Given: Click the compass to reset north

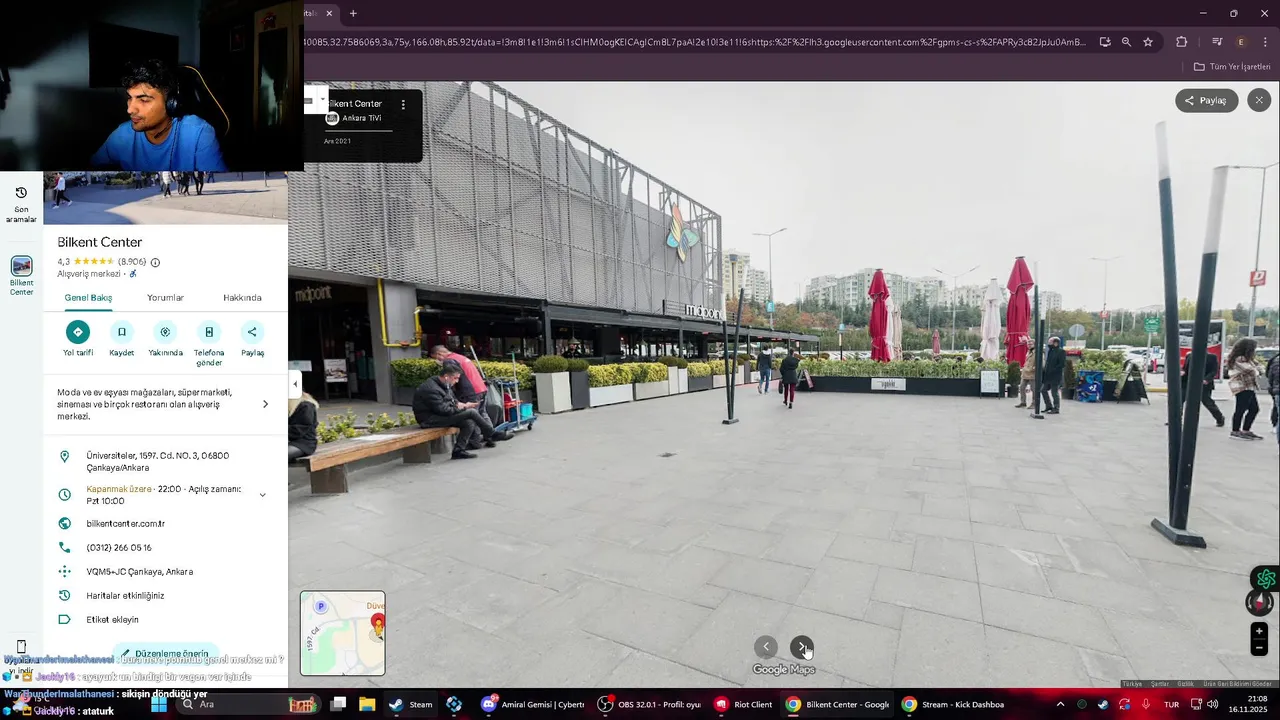Looking at the screenshot, I should tap(1259, 603).
